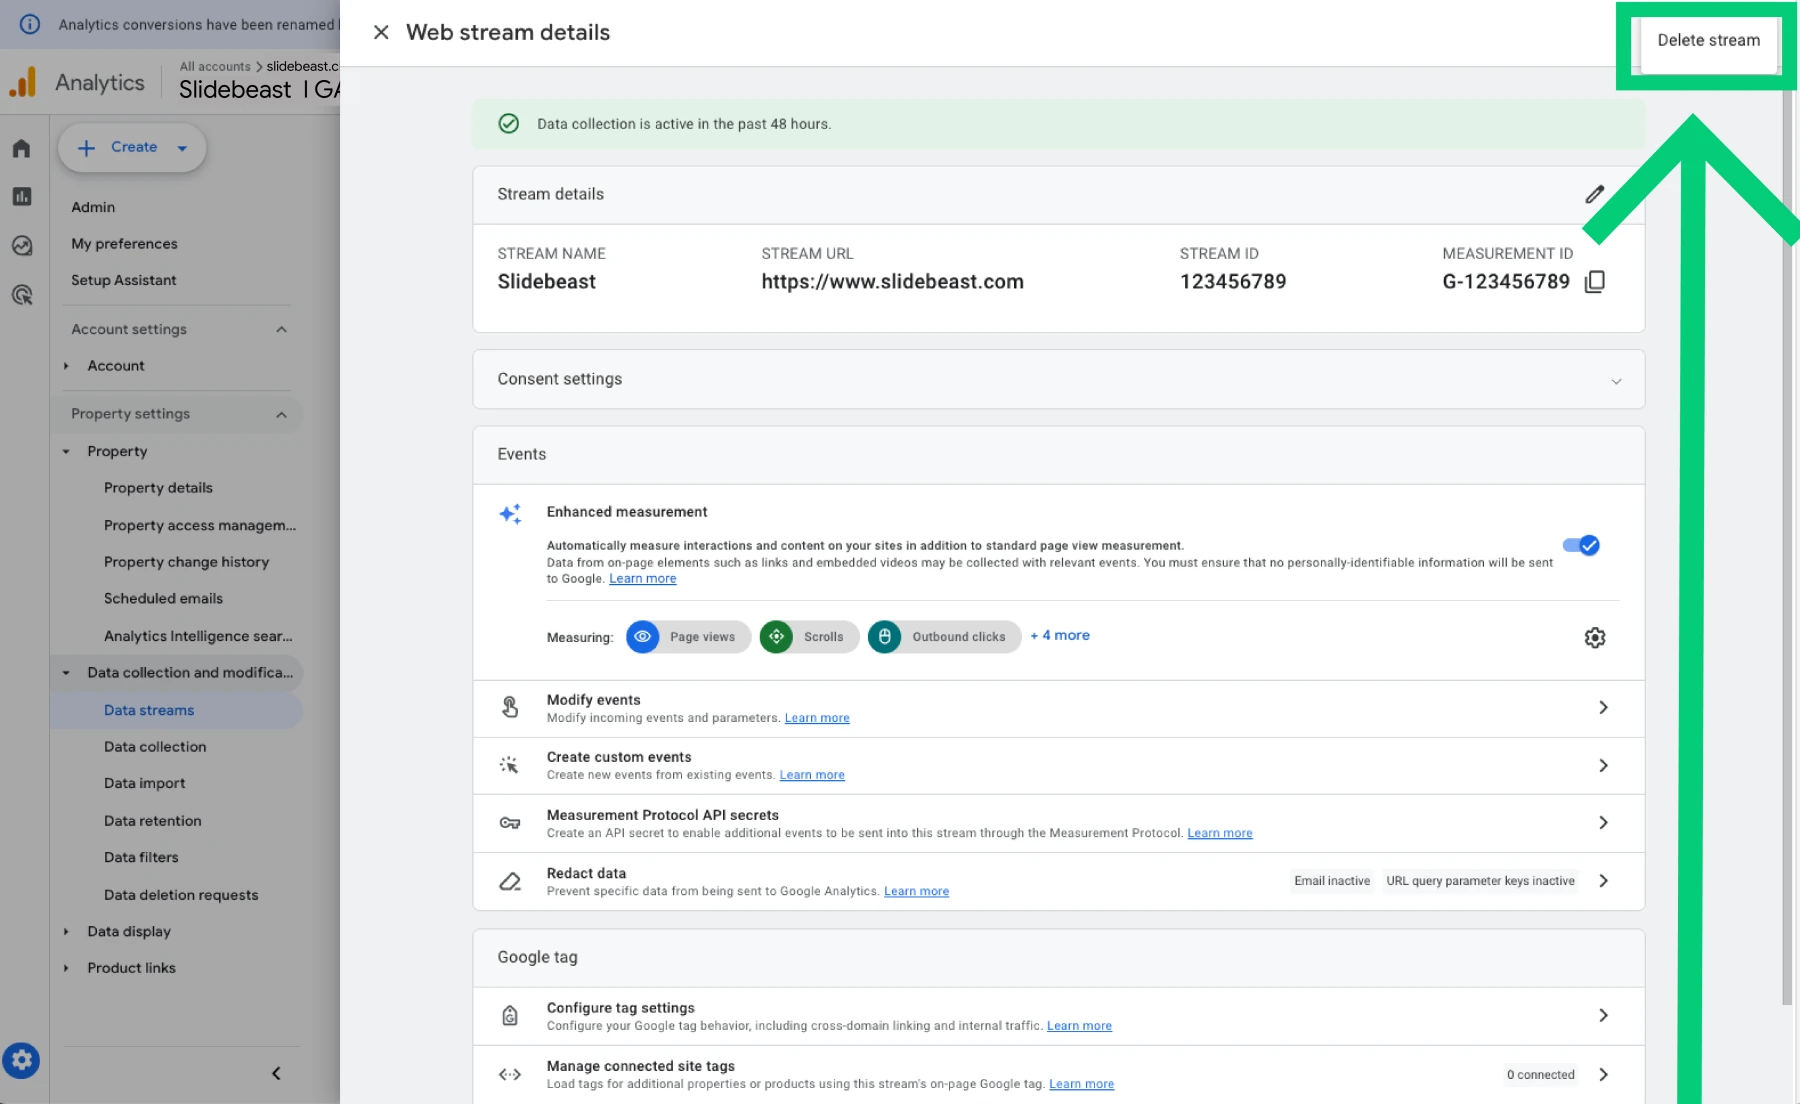The width and height of the screenshot is (1800, 1104).
Task: Open Setup Assistant in sidebar
Action: pos(123,280)
